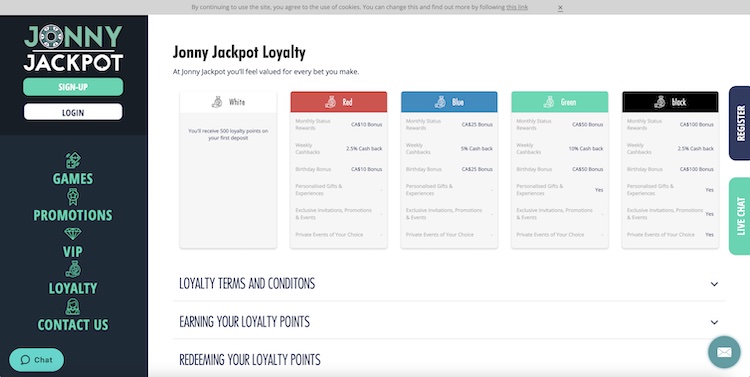The height and width of the screenshot is (377, 750).
Task: Click Green card's 10% Cash back value
Action: [586, 148]
